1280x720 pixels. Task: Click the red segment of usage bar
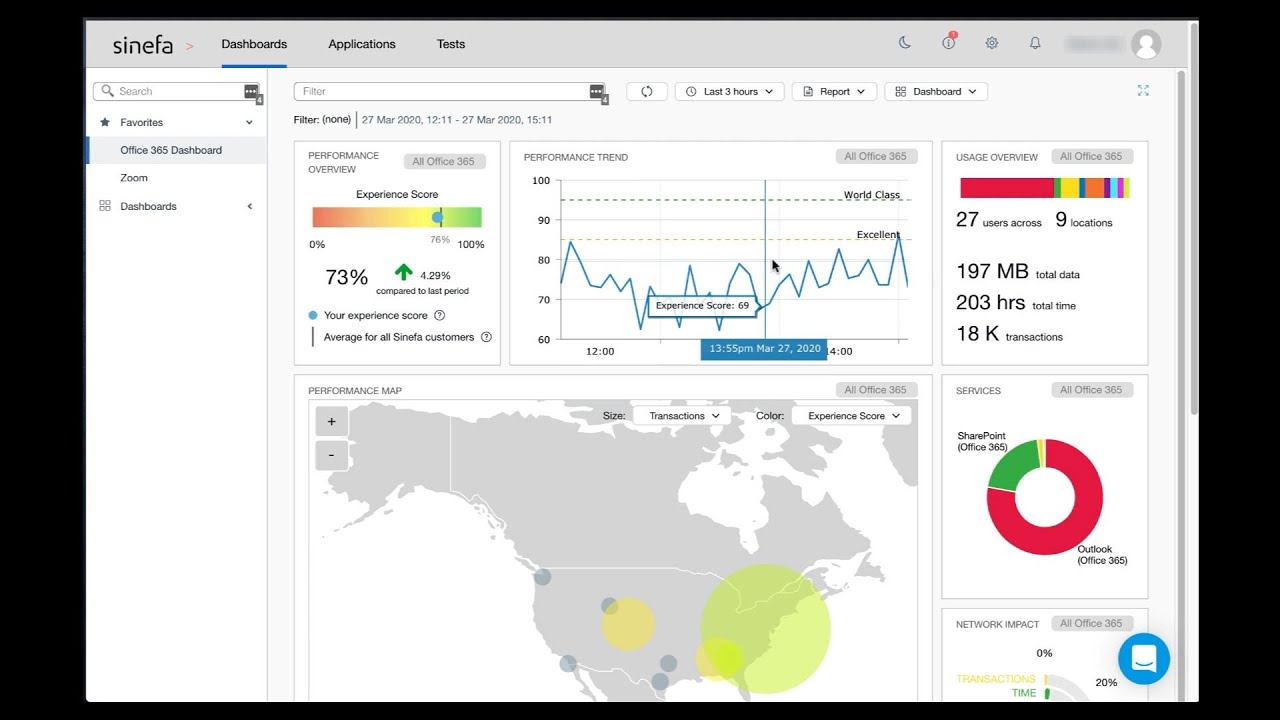coord(1007,188)
